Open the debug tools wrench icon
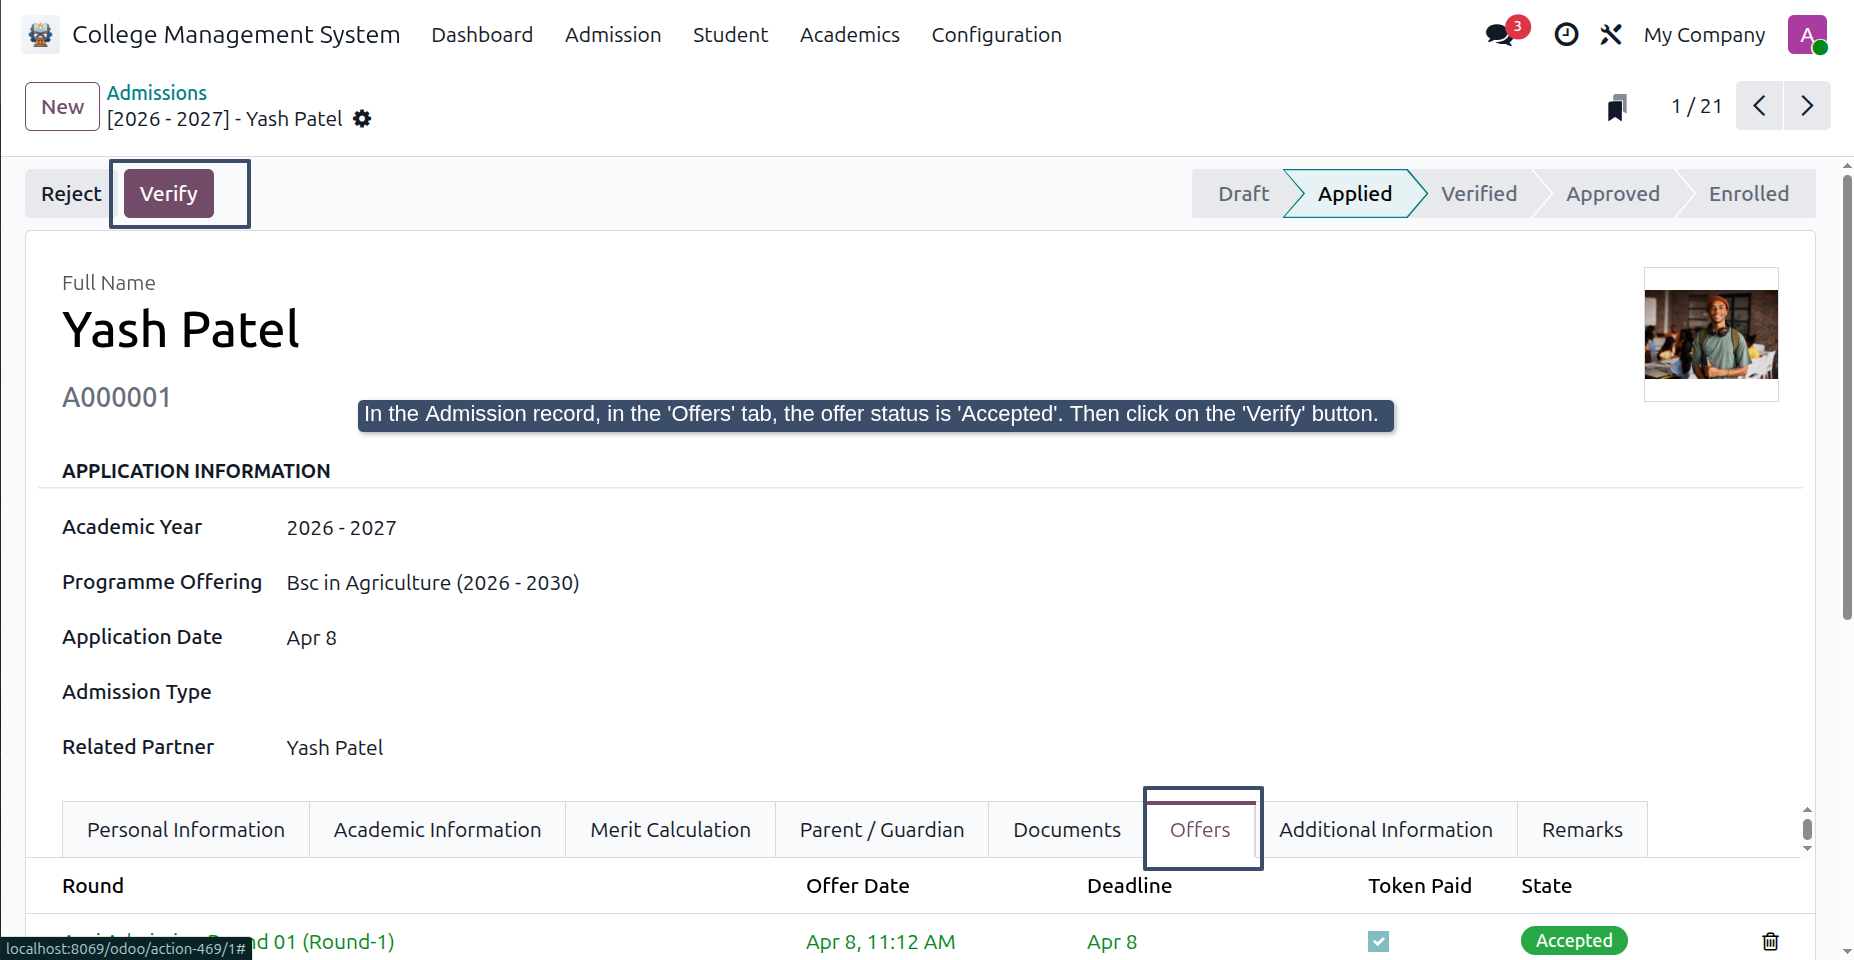The width and height of the screenshot is (1854, 960). [1610, 35]
